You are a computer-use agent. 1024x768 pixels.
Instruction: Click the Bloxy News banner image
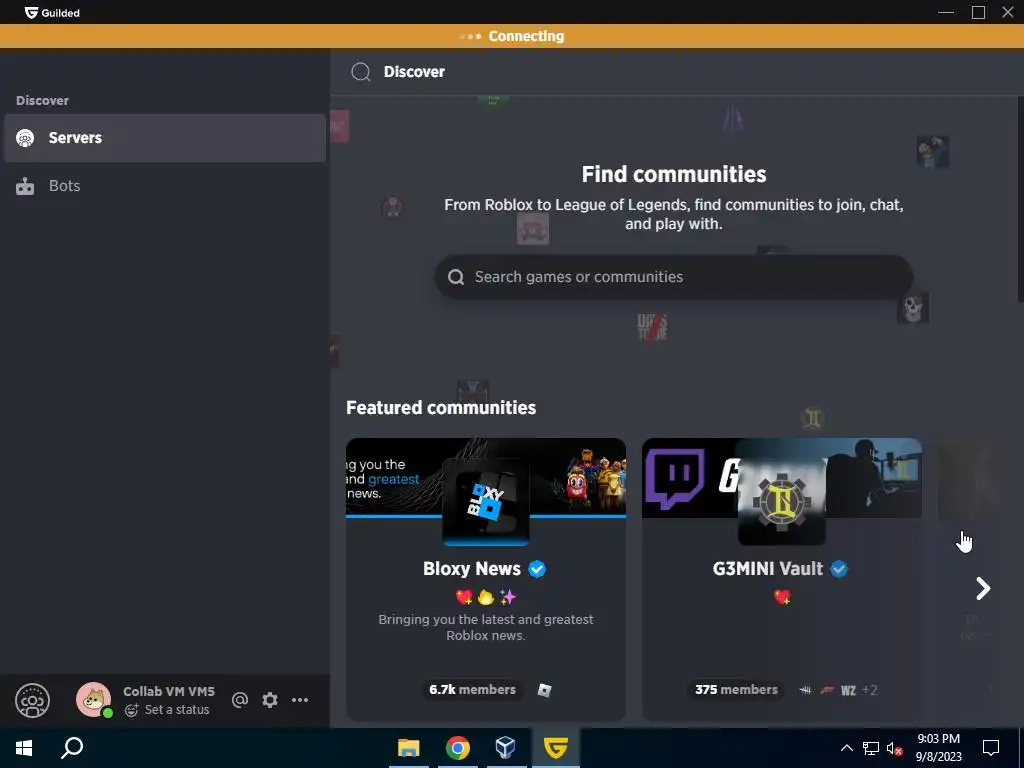[x=486, y=478]
